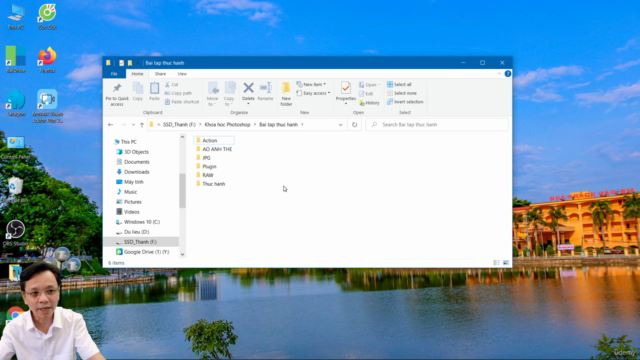
Task: Open This PC desktop icon
Action: 16,16
